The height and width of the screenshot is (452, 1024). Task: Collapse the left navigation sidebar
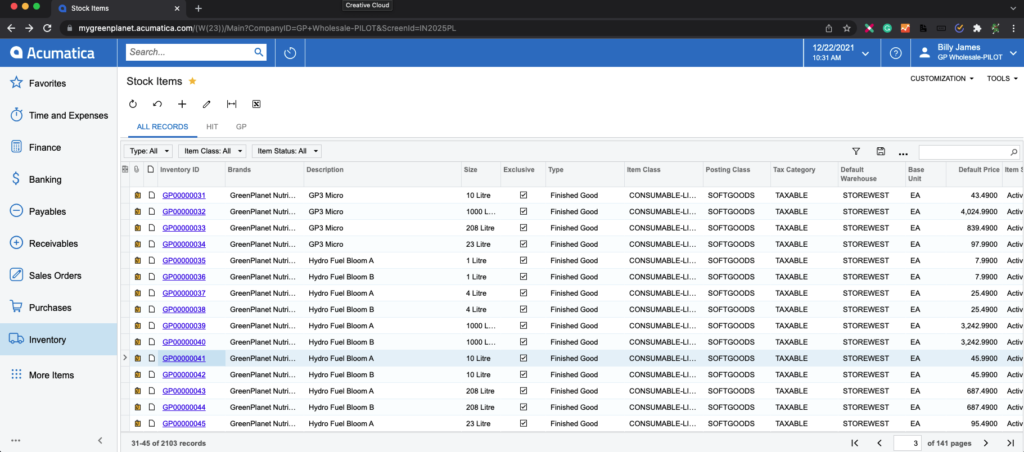[100, 440]
